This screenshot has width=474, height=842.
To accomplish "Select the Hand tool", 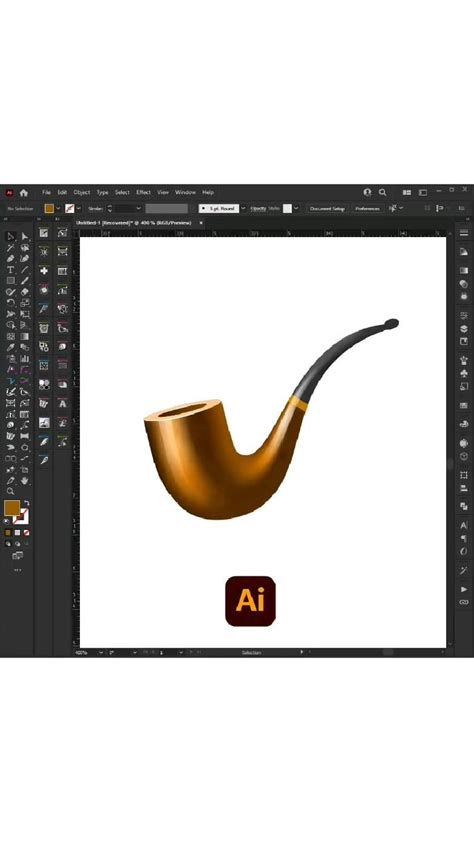I will click(25, 481).
